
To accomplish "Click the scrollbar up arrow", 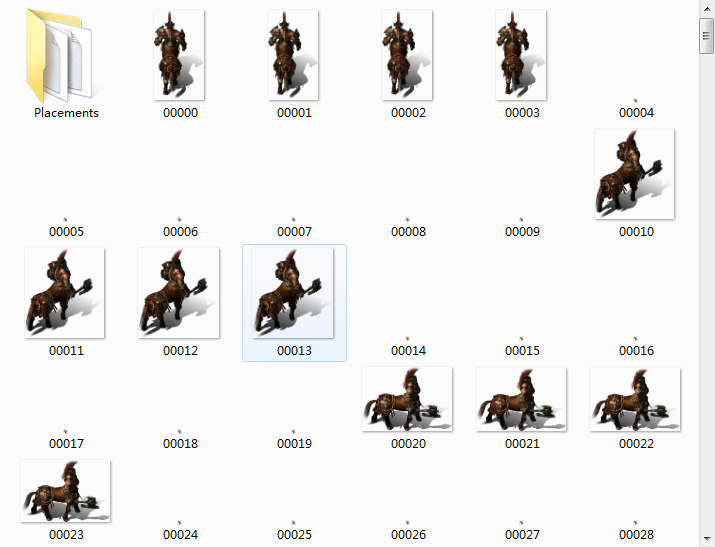I will 706,8.
